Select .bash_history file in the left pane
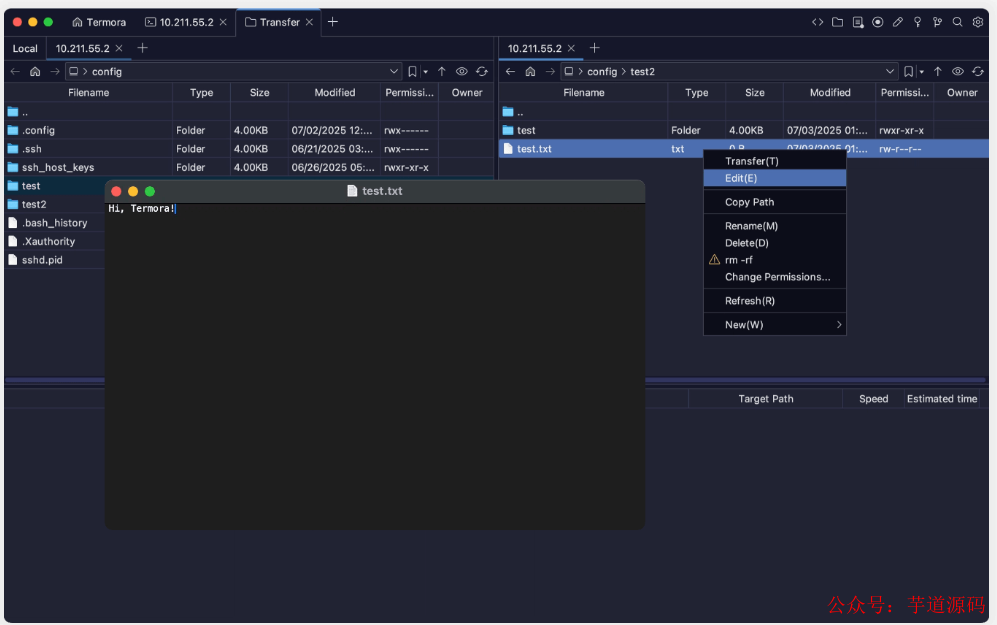This screenshot has height=625, width=997. tap(55, 223)
